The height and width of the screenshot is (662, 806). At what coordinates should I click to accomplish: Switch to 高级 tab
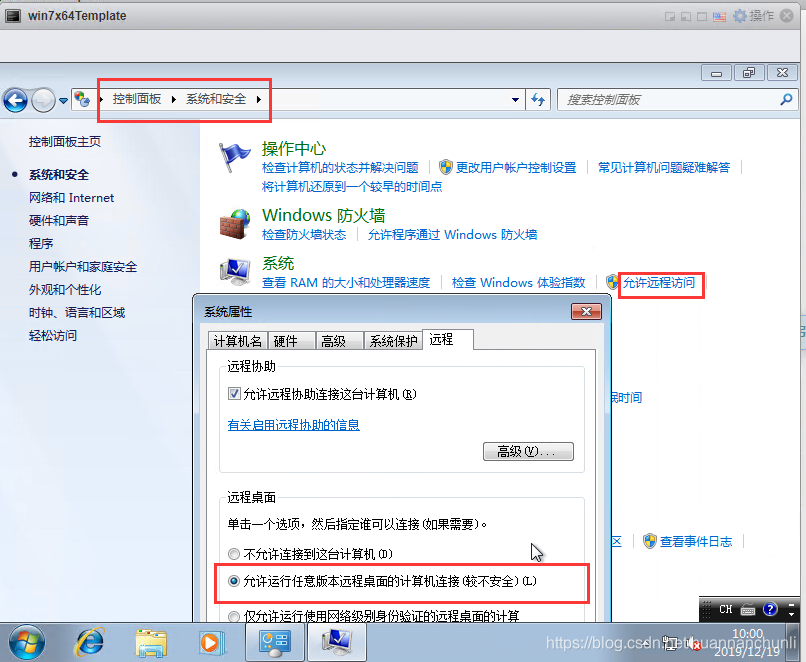pyautogui.click(x=339, y=341)
